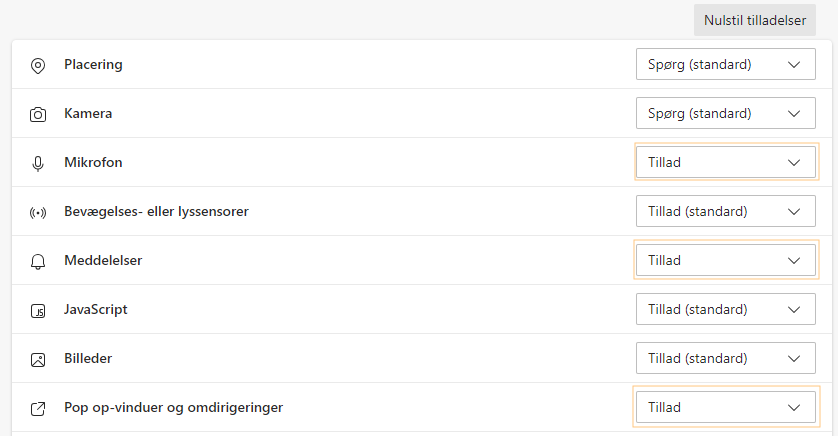The image size is (838, 436).
Task: Open the JavaScript Tillad (standard) dropdown
Action: coord(726,309)
